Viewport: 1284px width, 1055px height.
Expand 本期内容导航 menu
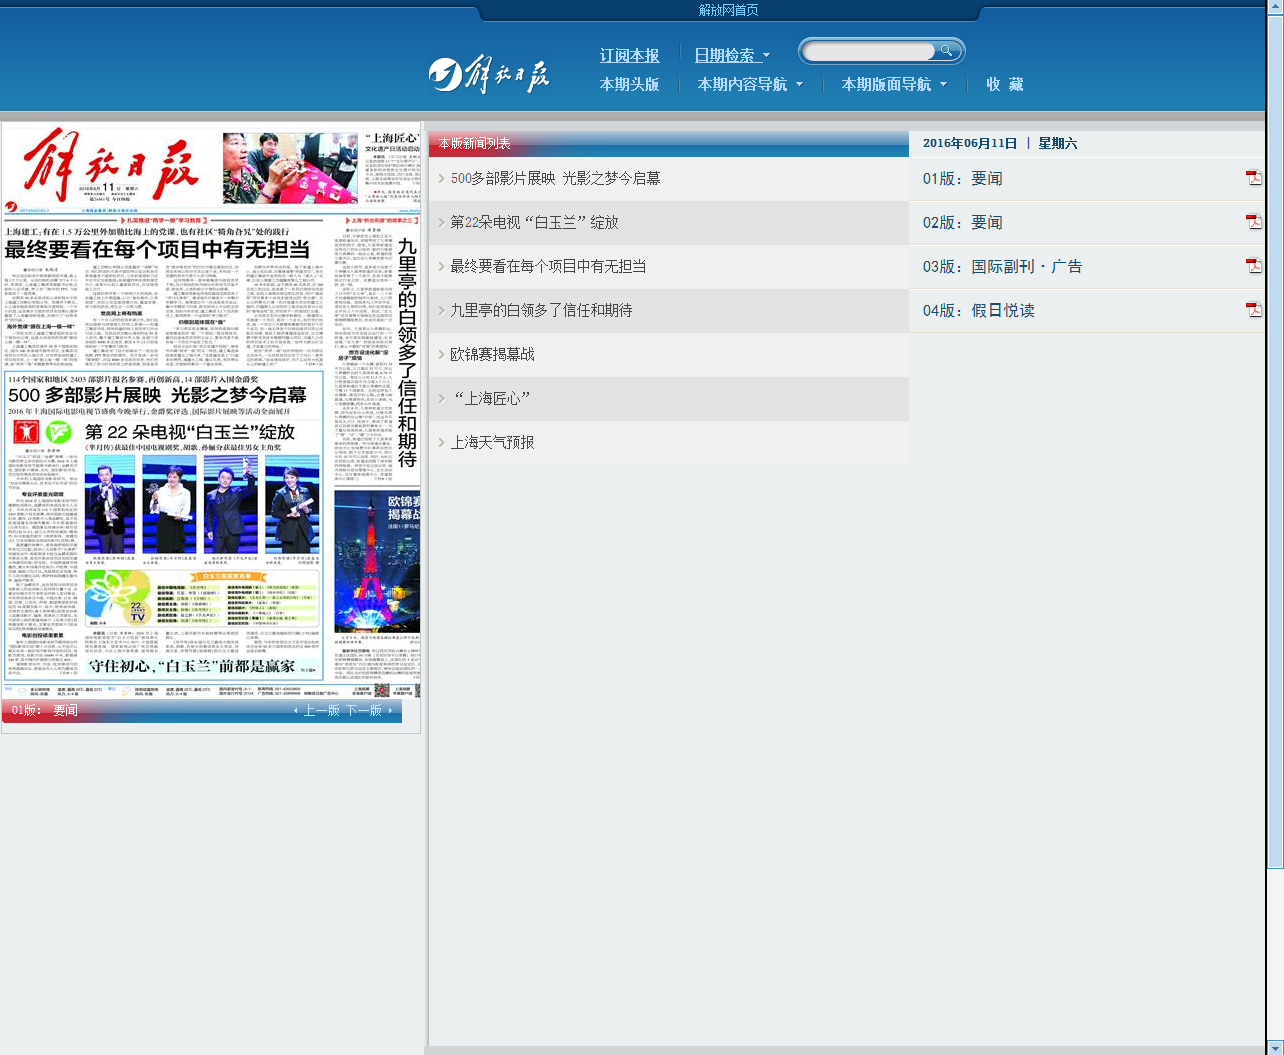750,85
